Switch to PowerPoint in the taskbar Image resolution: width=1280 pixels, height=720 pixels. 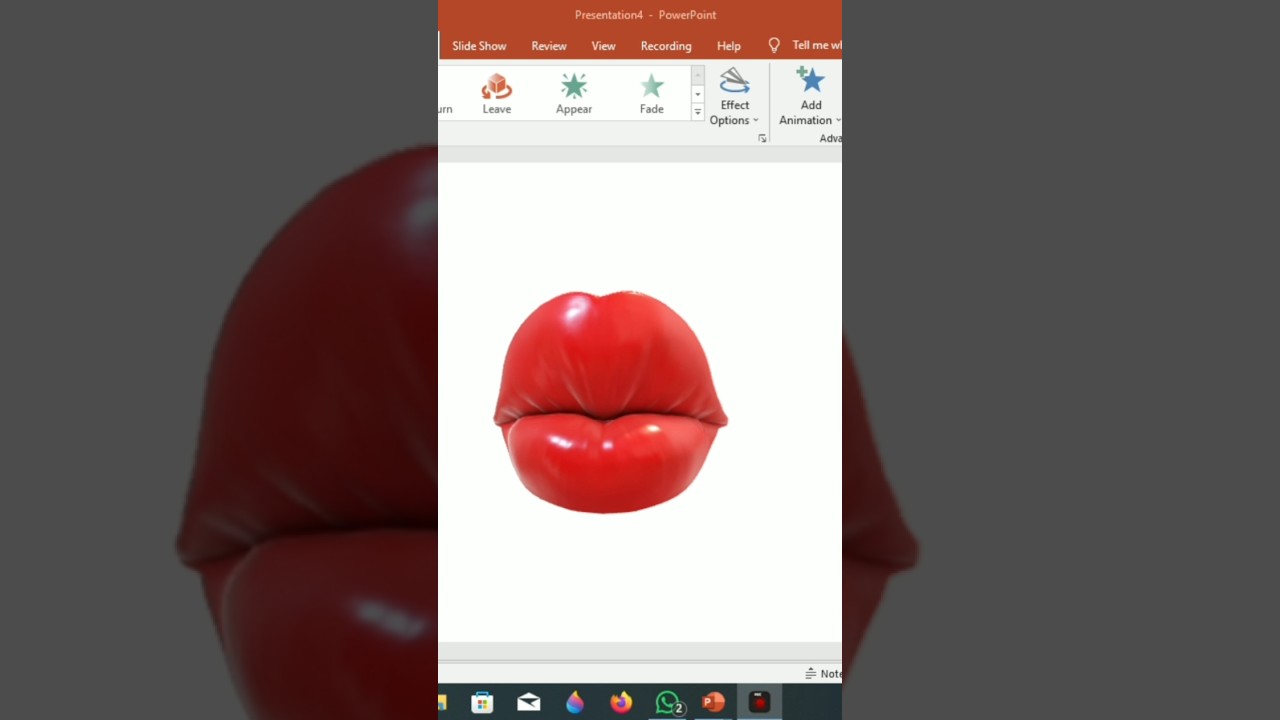pos(713,703)
